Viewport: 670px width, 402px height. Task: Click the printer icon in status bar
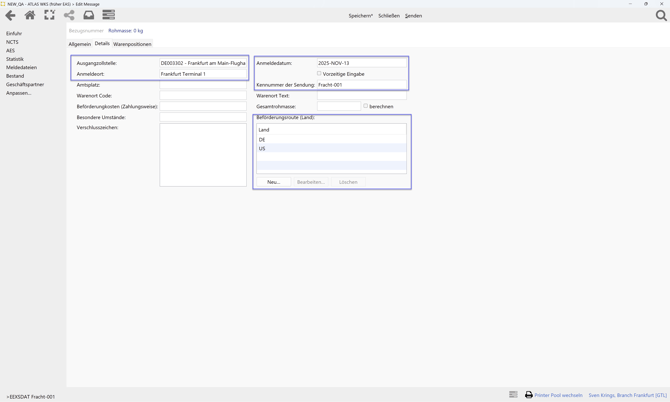click(529, 395)
